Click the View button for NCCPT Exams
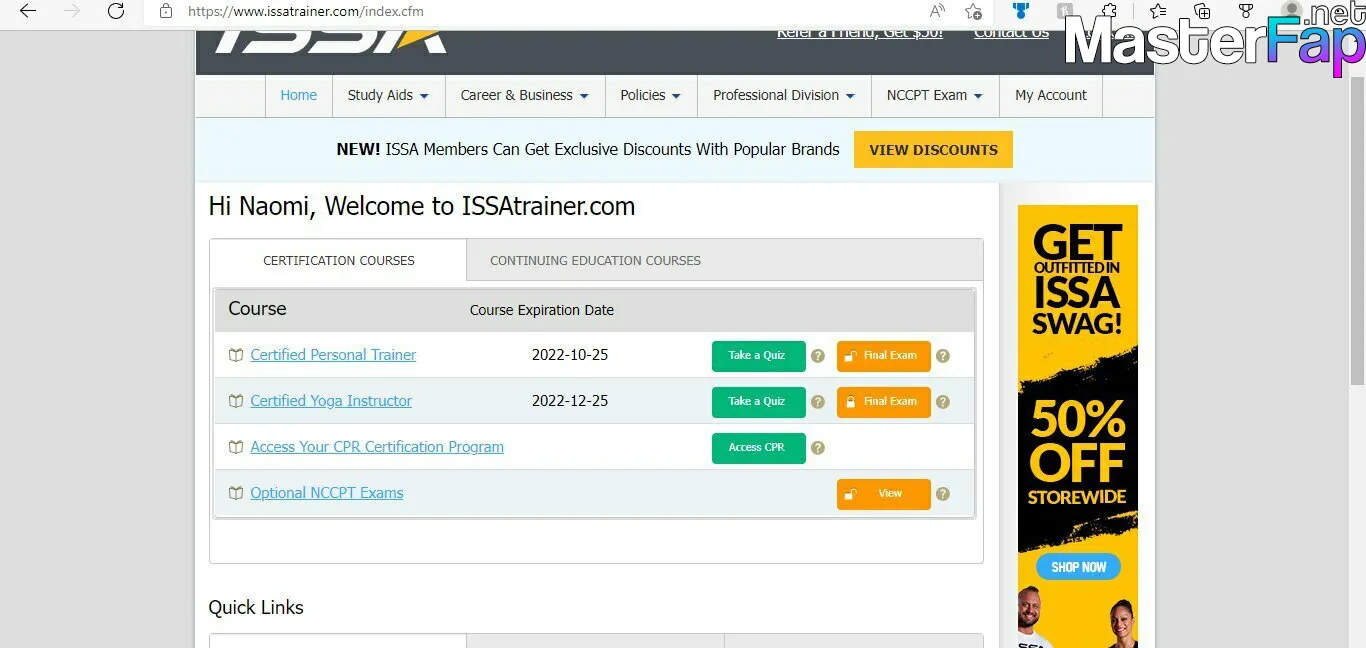1366x648 pixels. tap(884, 494)
